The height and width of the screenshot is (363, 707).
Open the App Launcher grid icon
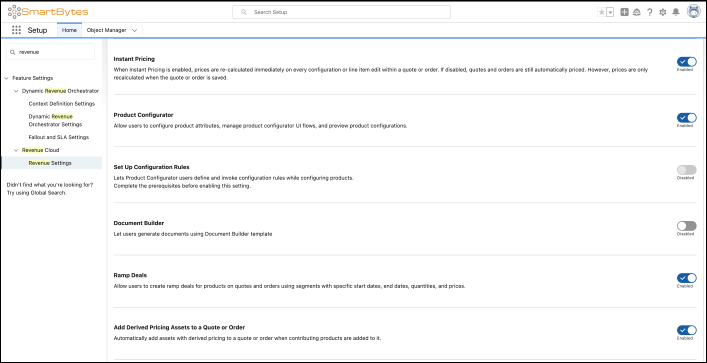pos(16,30)
